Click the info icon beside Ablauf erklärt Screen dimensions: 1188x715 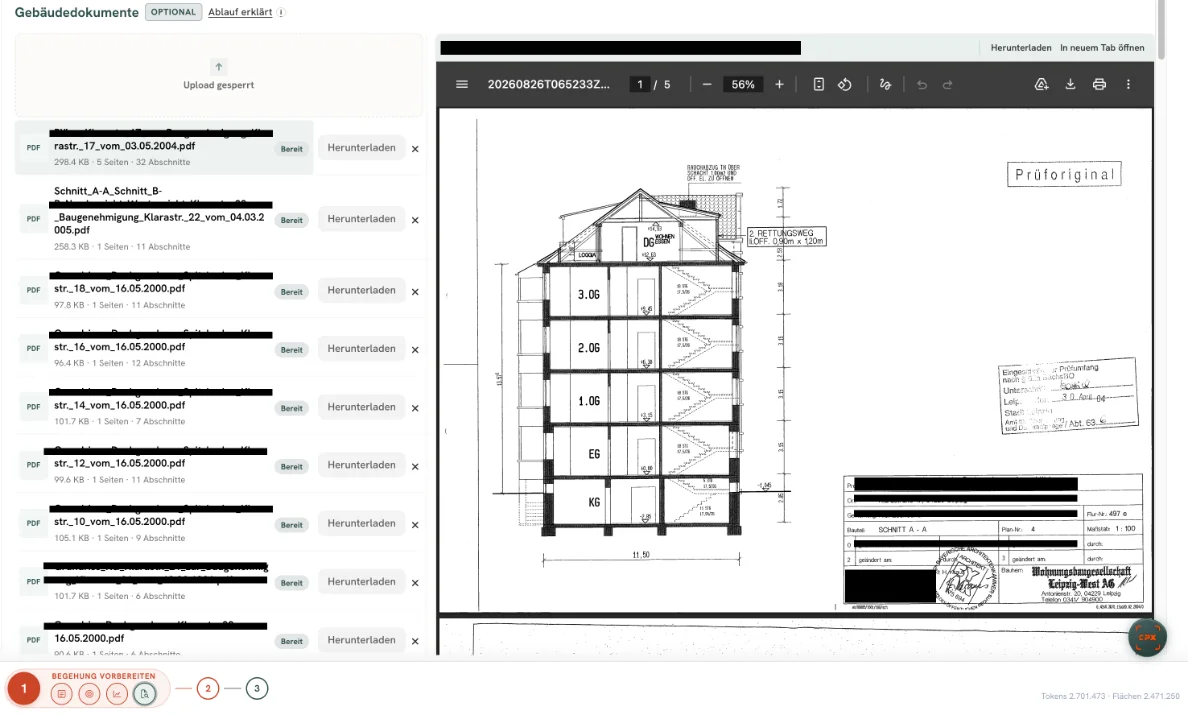tap(281, 12)
